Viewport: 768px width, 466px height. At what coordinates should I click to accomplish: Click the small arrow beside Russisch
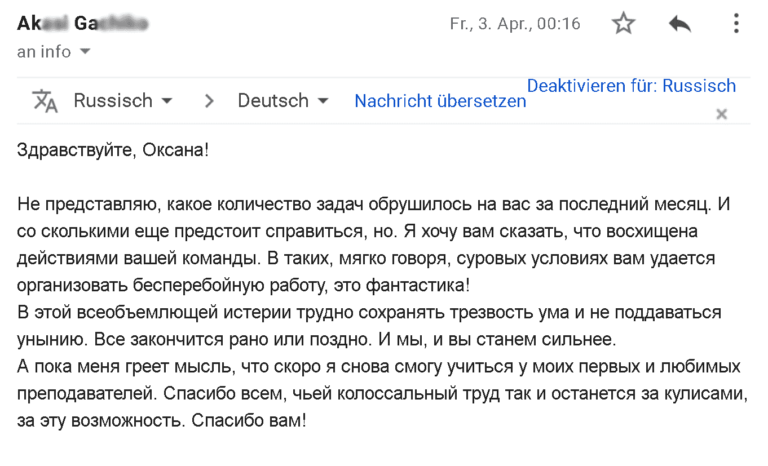(167, 101)
